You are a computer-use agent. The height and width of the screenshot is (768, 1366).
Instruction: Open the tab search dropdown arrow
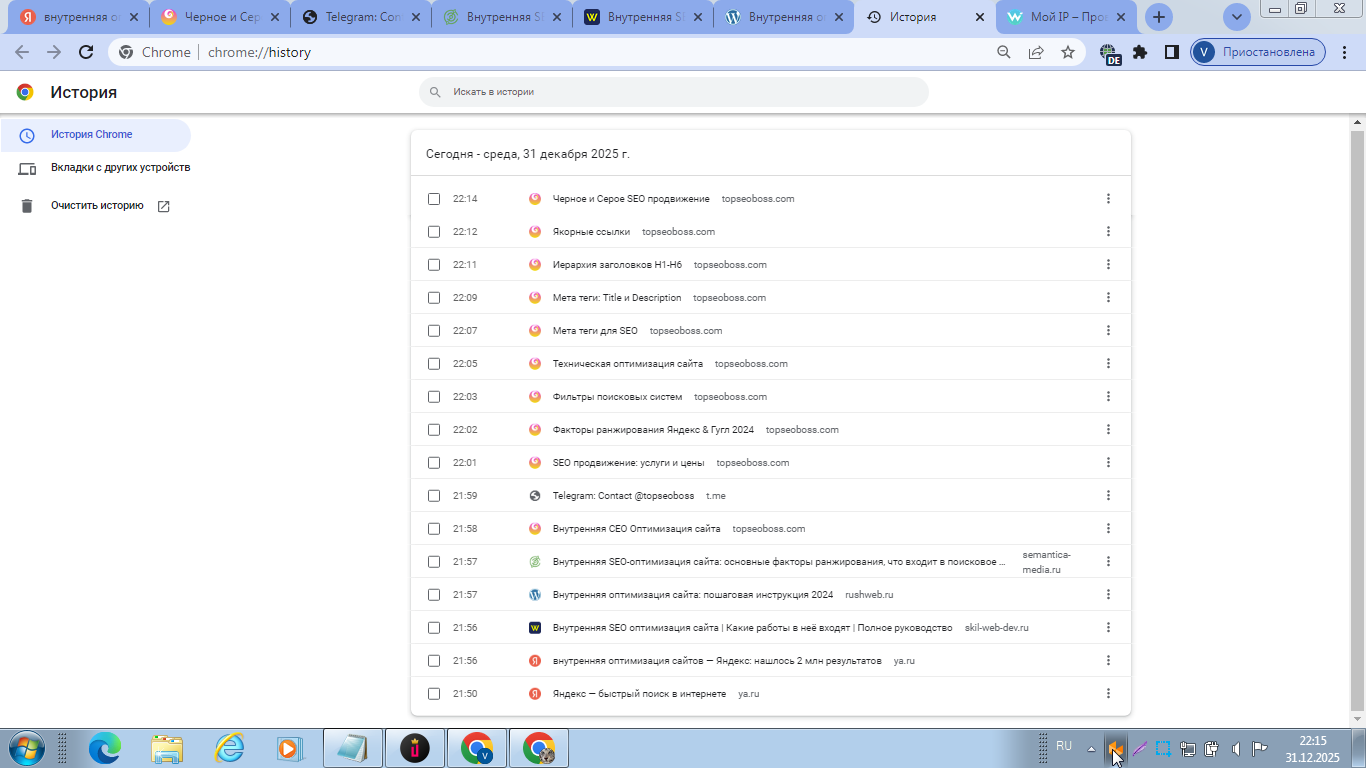(1238, 17)
